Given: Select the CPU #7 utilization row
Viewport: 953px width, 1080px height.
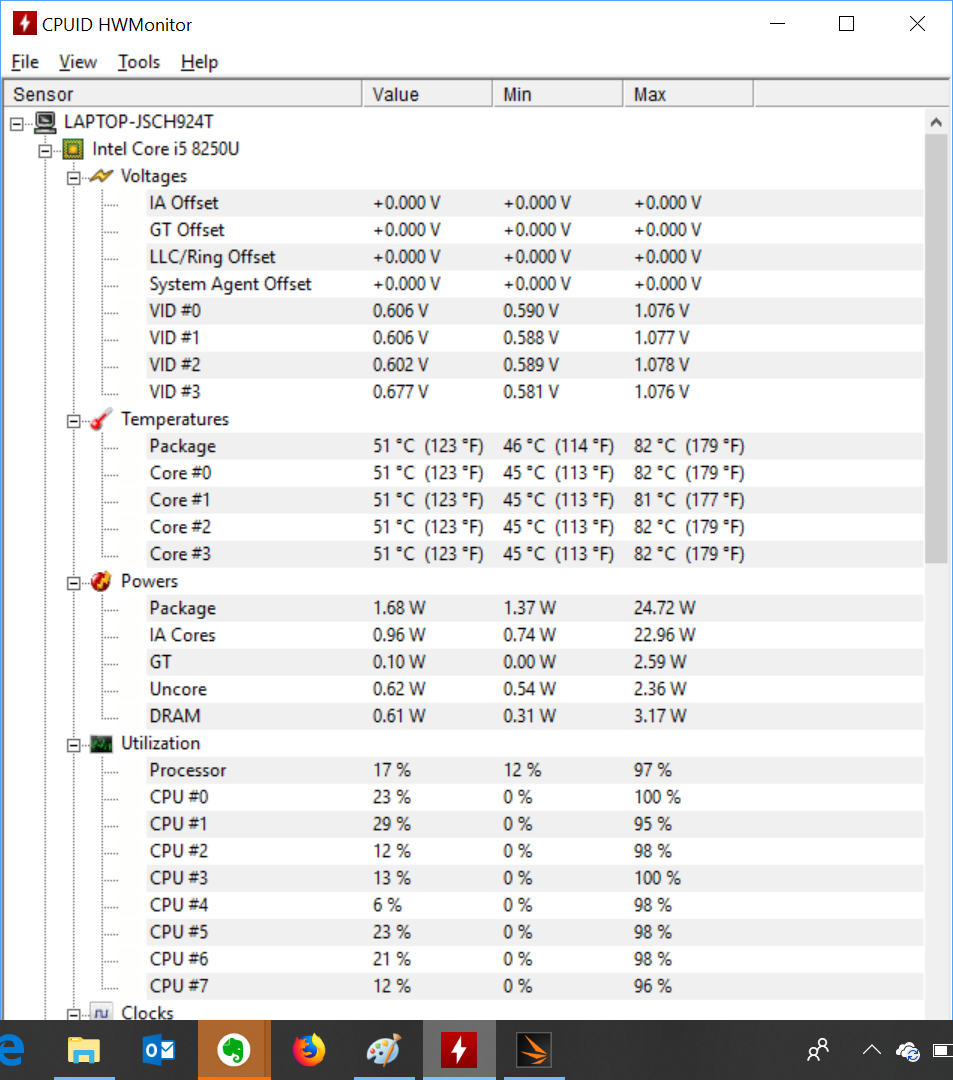Looking at the screenshot, I should click(535, 986).
